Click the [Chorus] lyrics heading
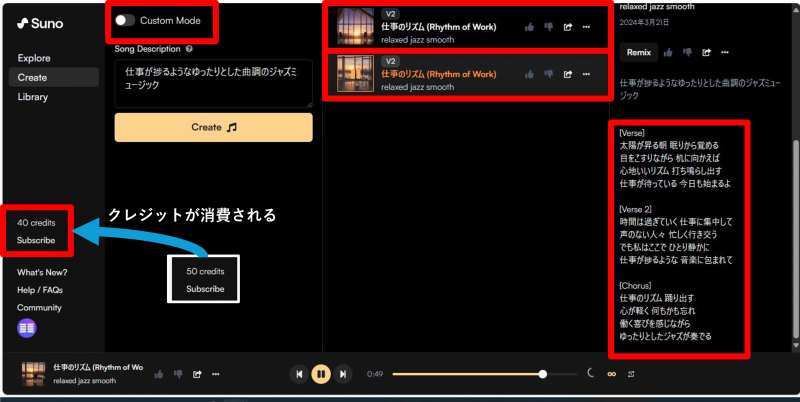 (635, 286)
